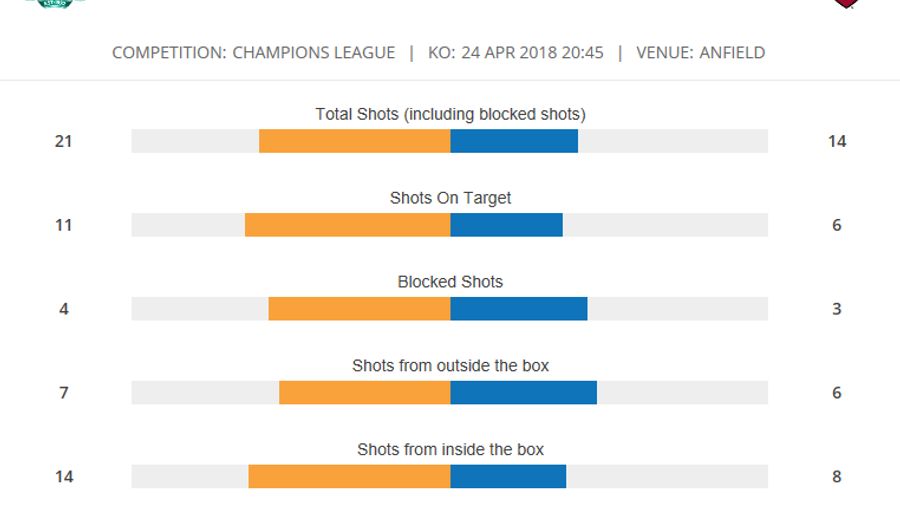Select the Blocked Shots label
This screenshot has width=900, height=506.
(450, 282)
